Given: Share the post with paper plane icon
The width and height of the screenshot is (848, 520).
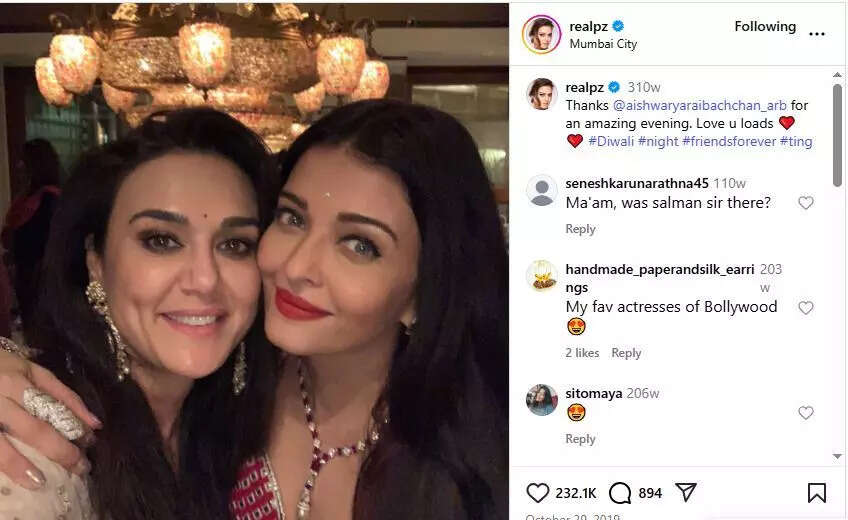Looking at the screenshot, I should [x=685, y=492].
